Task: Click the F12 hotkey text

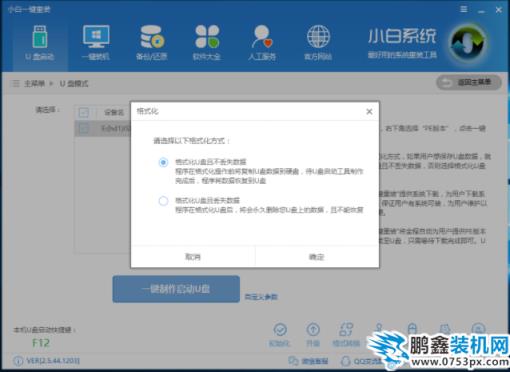Action: (41, 343)
